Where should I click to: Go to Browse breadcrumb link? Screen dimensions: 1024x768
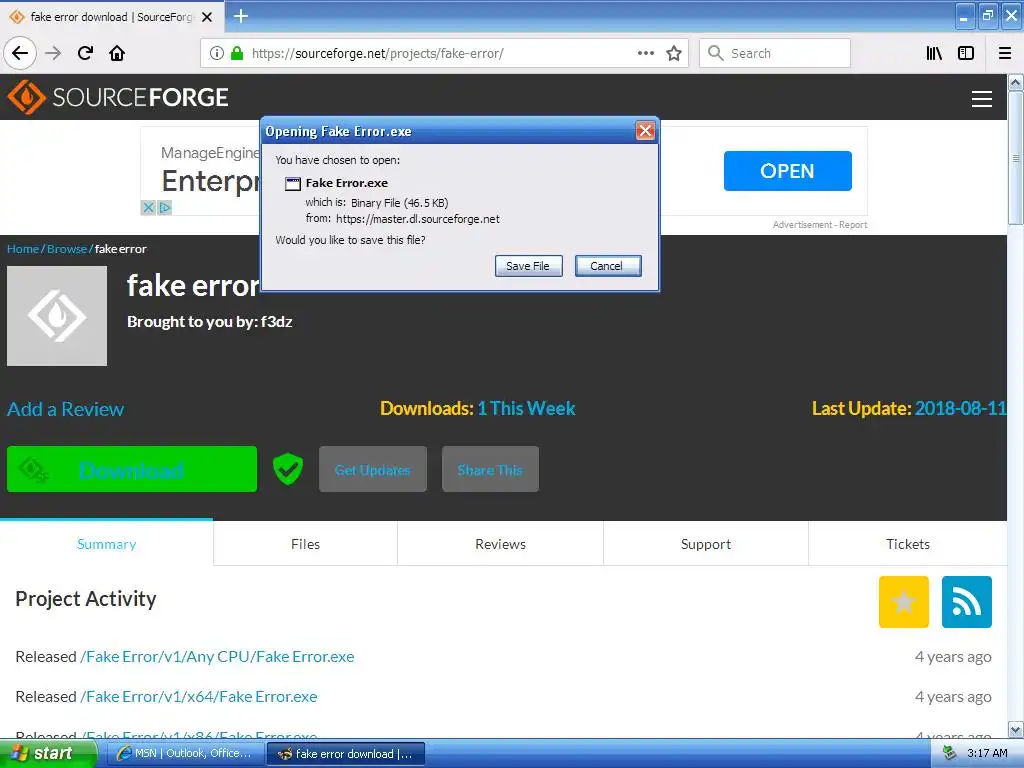pos(67,249)
